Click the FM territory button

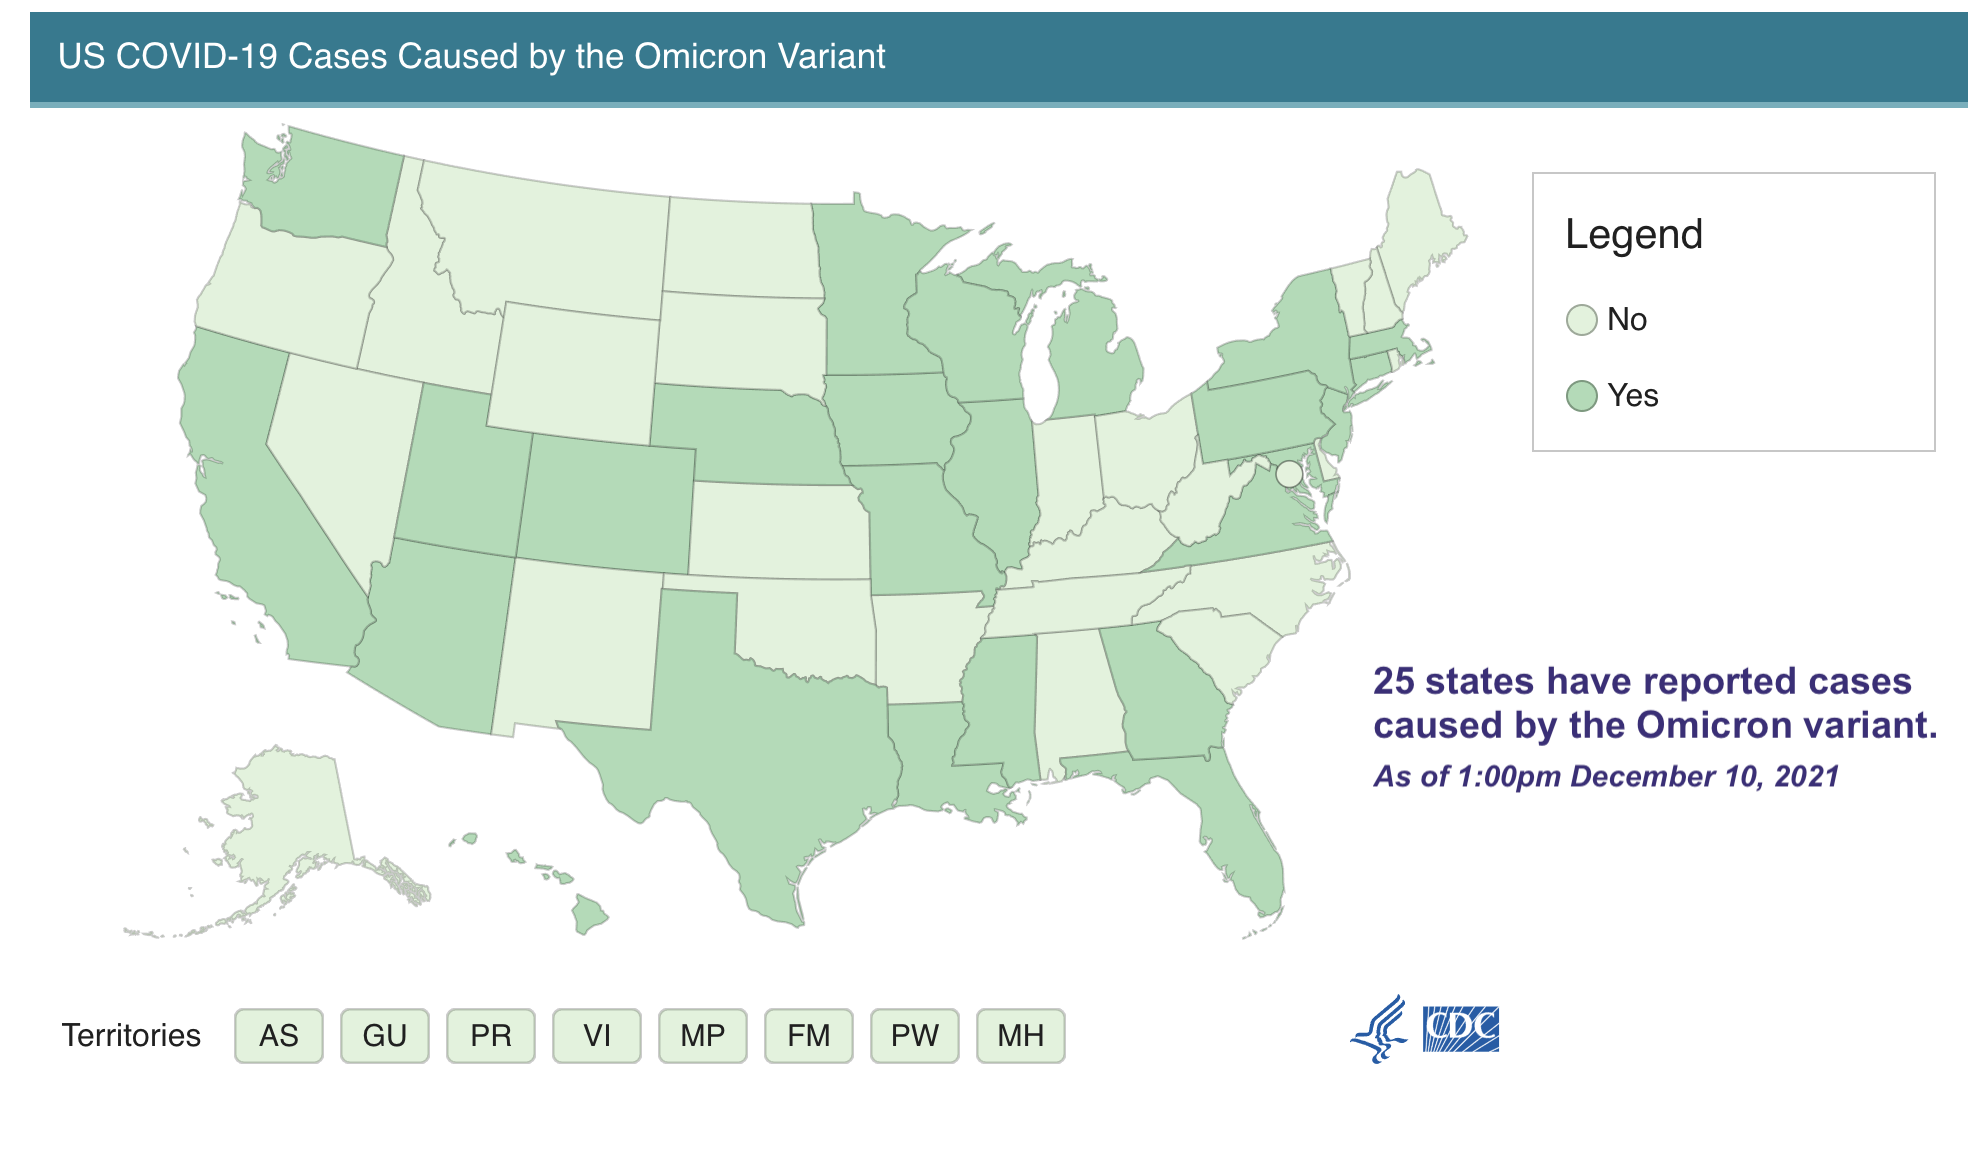(x=809, y=1035)
